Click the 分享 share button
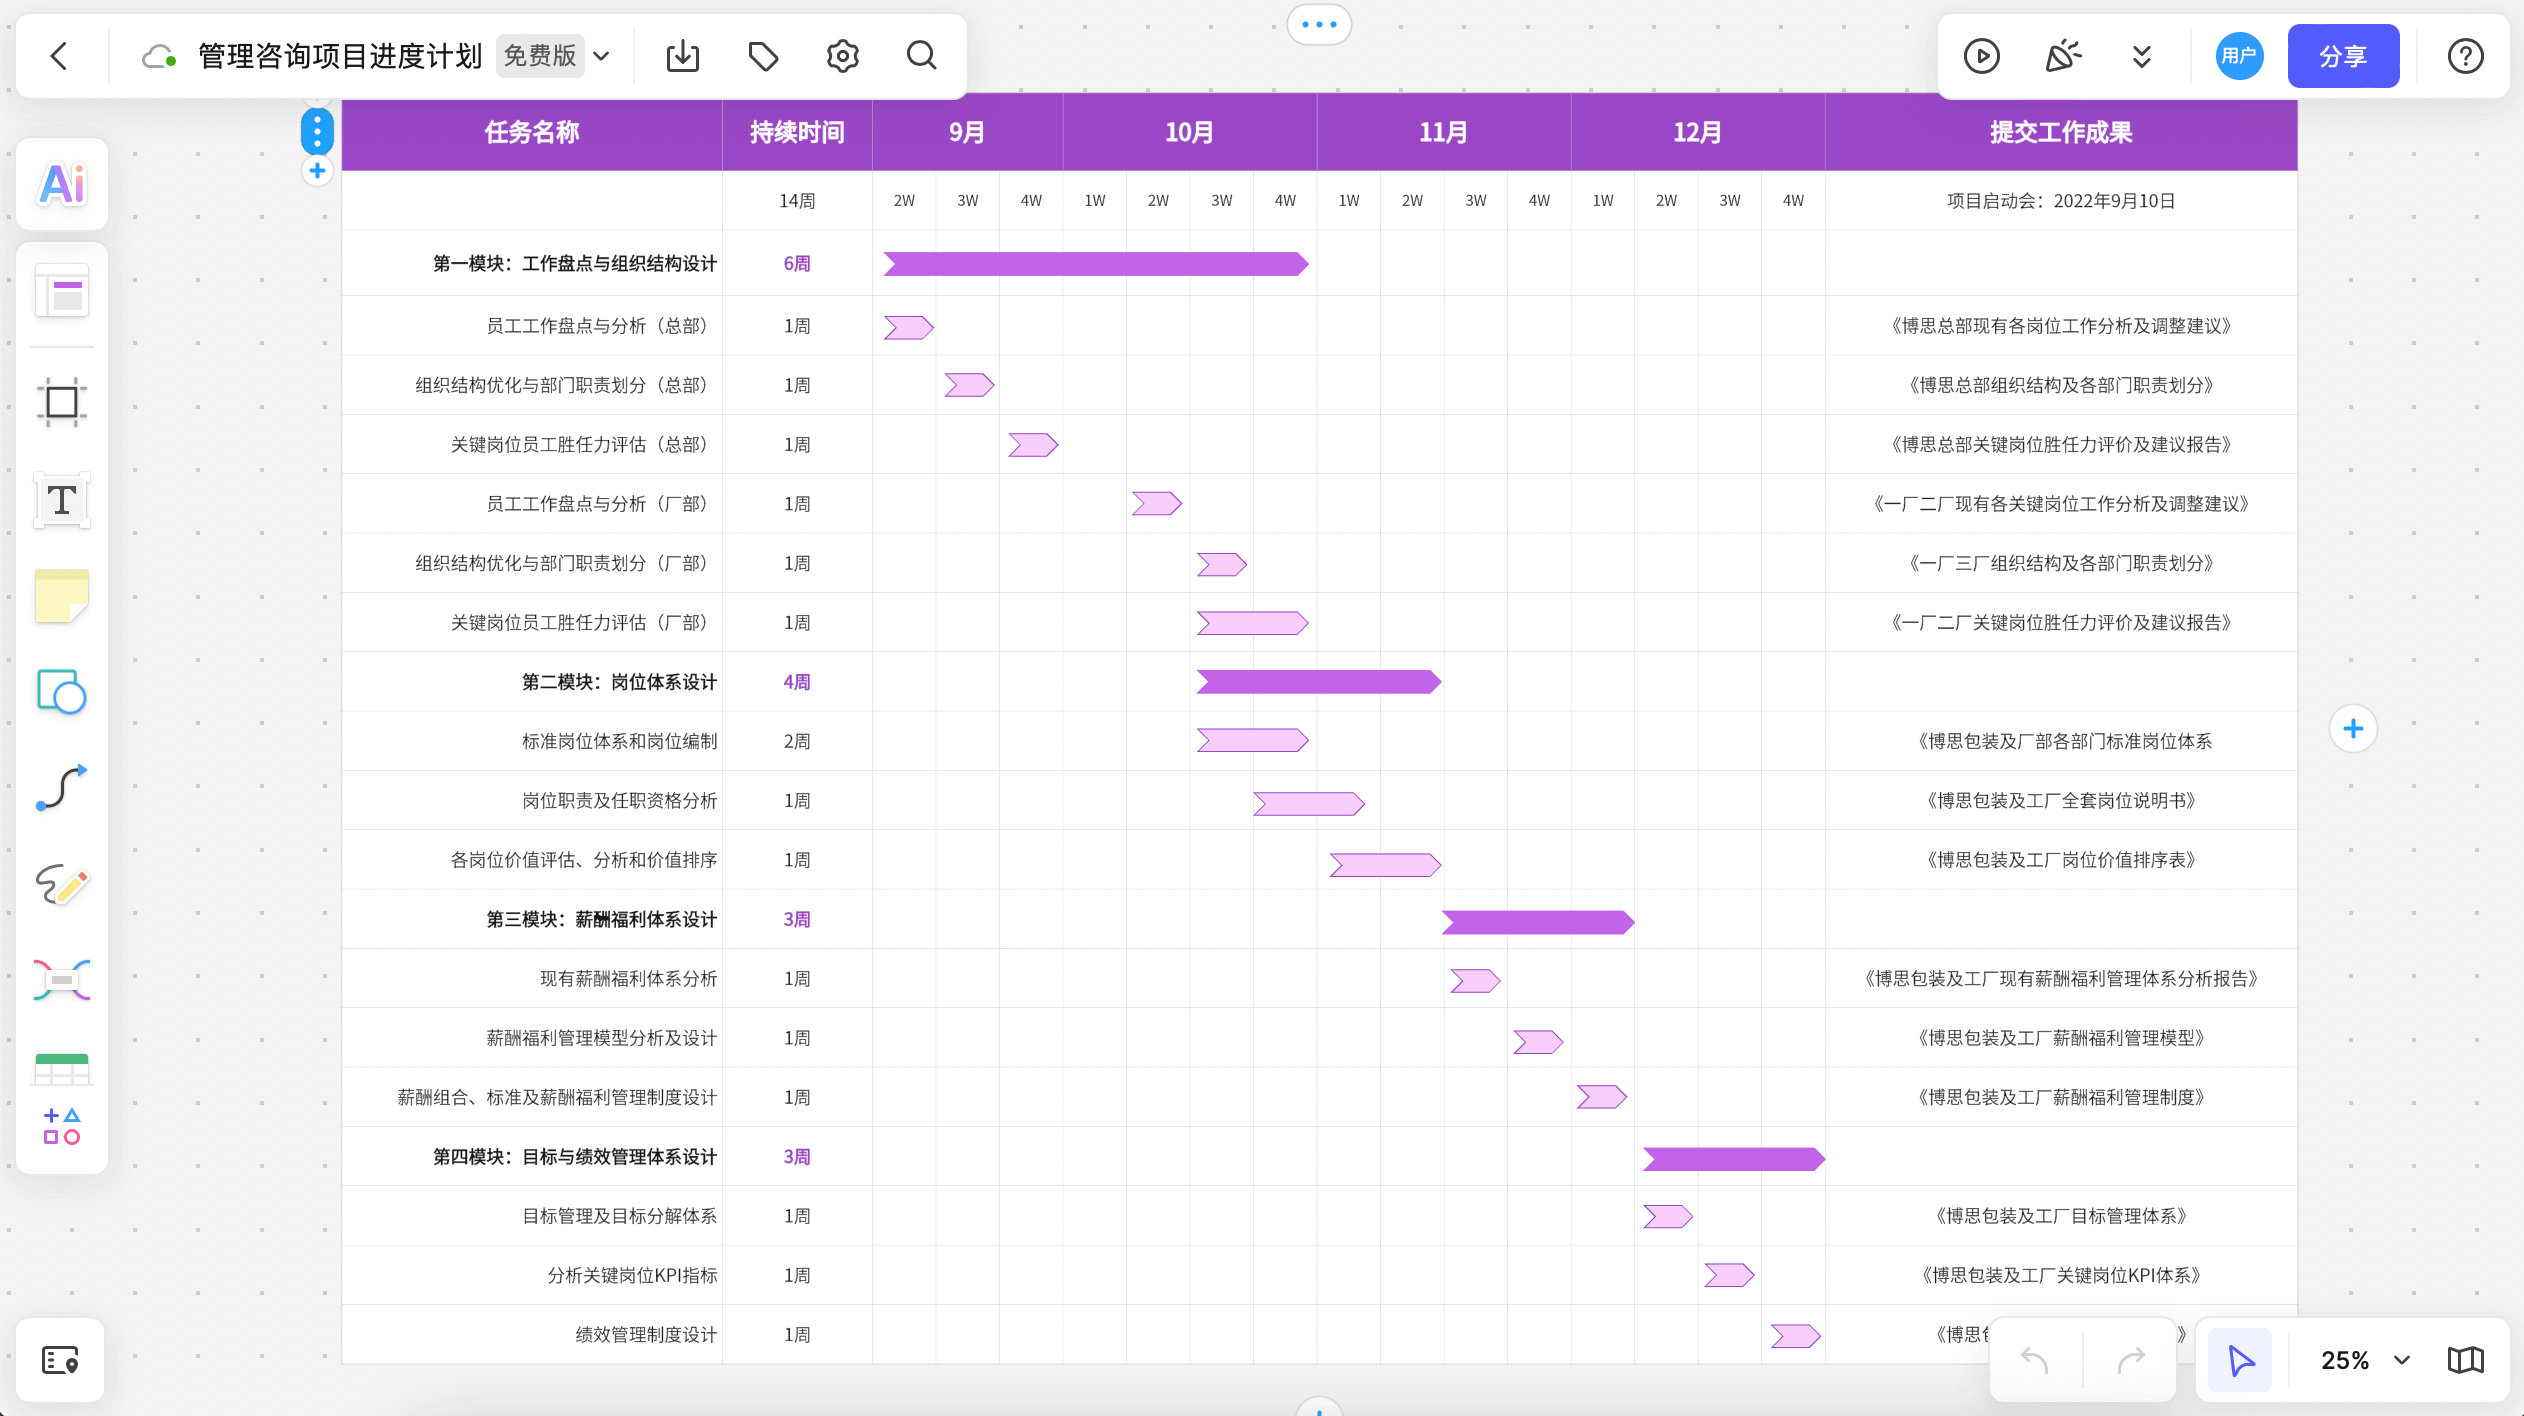Screen dimensions: 2524x1416 point(2343,56)
